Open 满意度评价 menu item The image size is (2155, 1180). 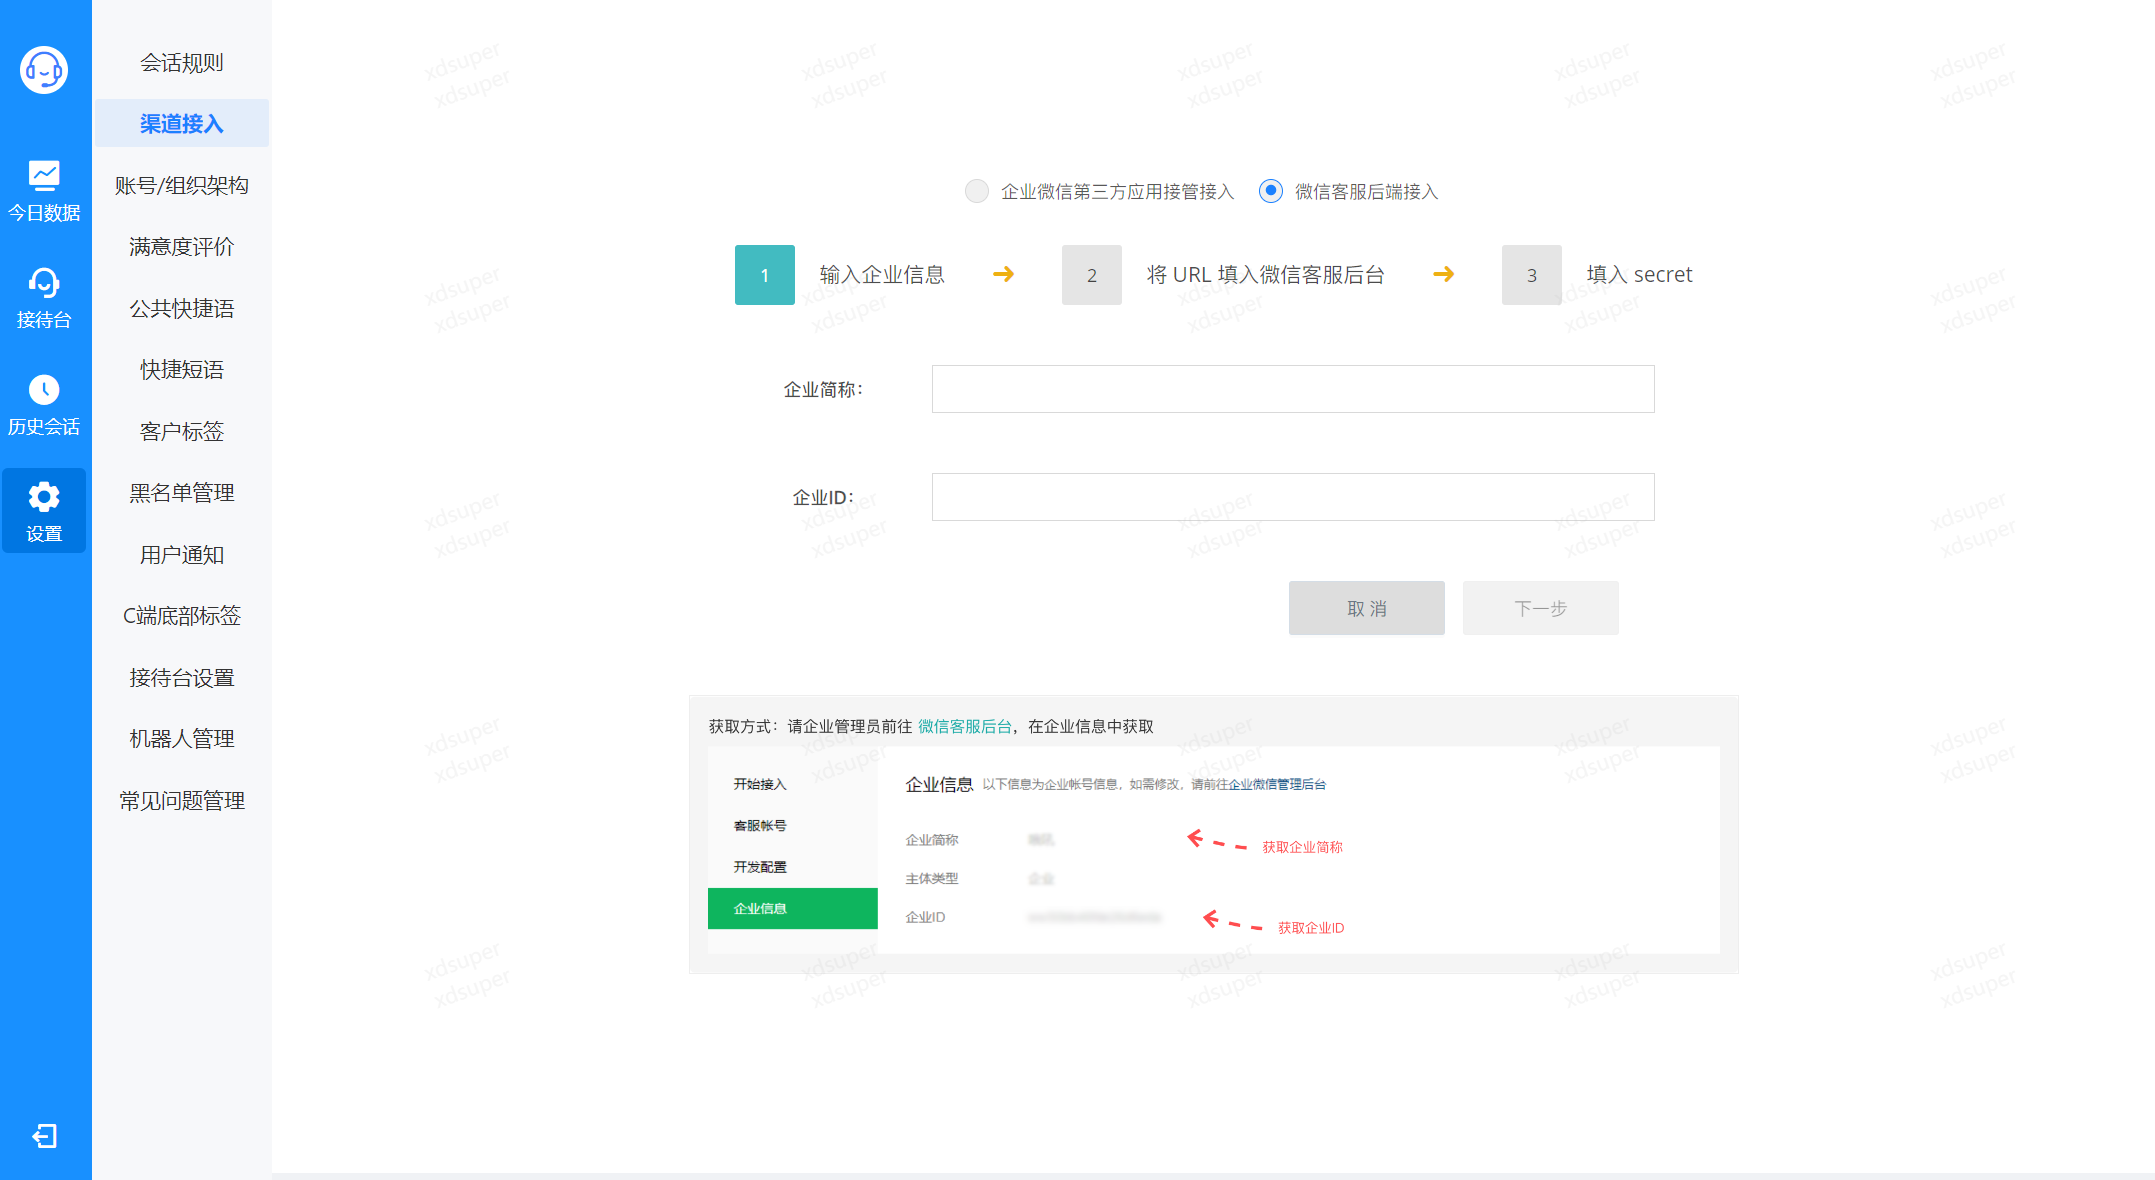coord(182,246)
